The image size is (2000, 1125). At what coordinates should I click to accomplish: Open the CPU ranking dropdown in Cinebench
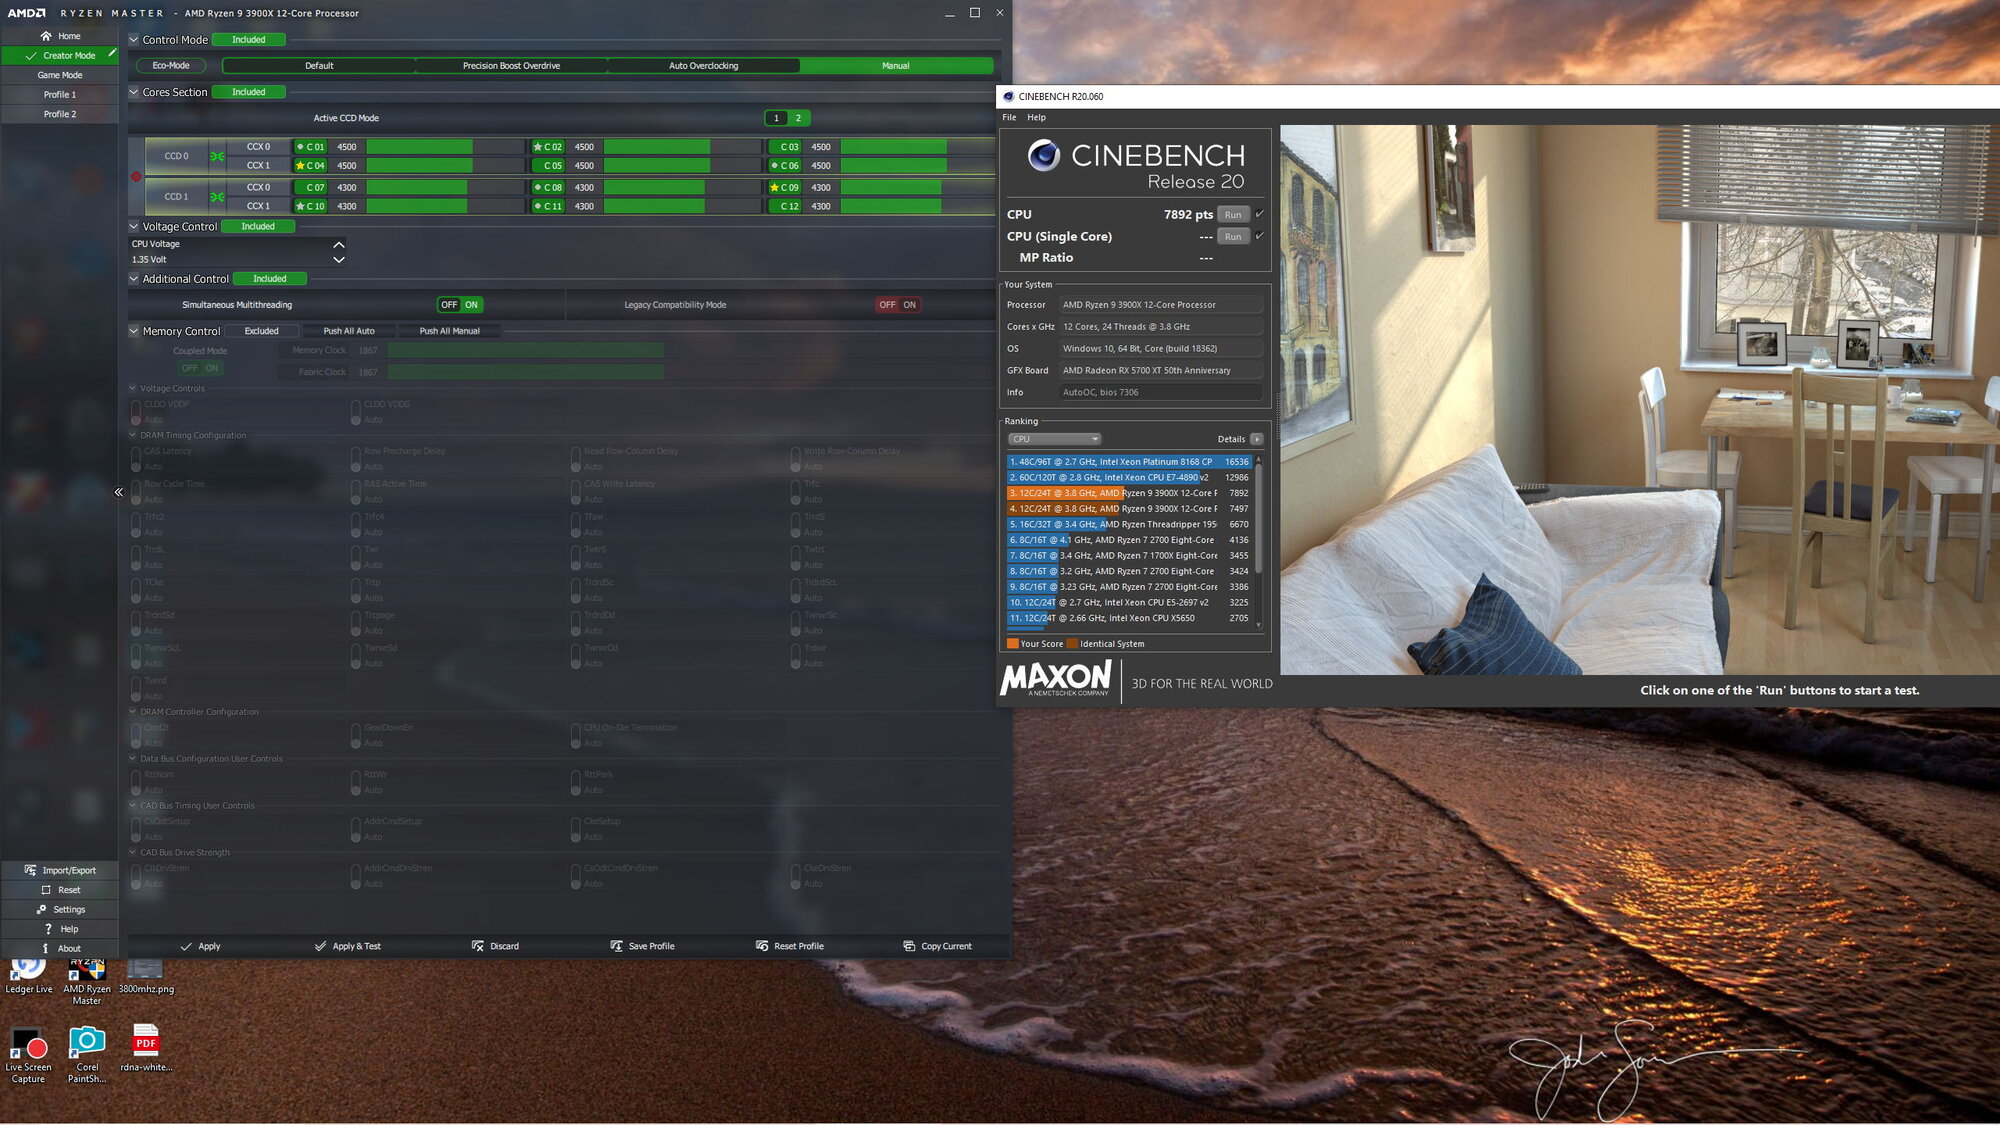1054,439
